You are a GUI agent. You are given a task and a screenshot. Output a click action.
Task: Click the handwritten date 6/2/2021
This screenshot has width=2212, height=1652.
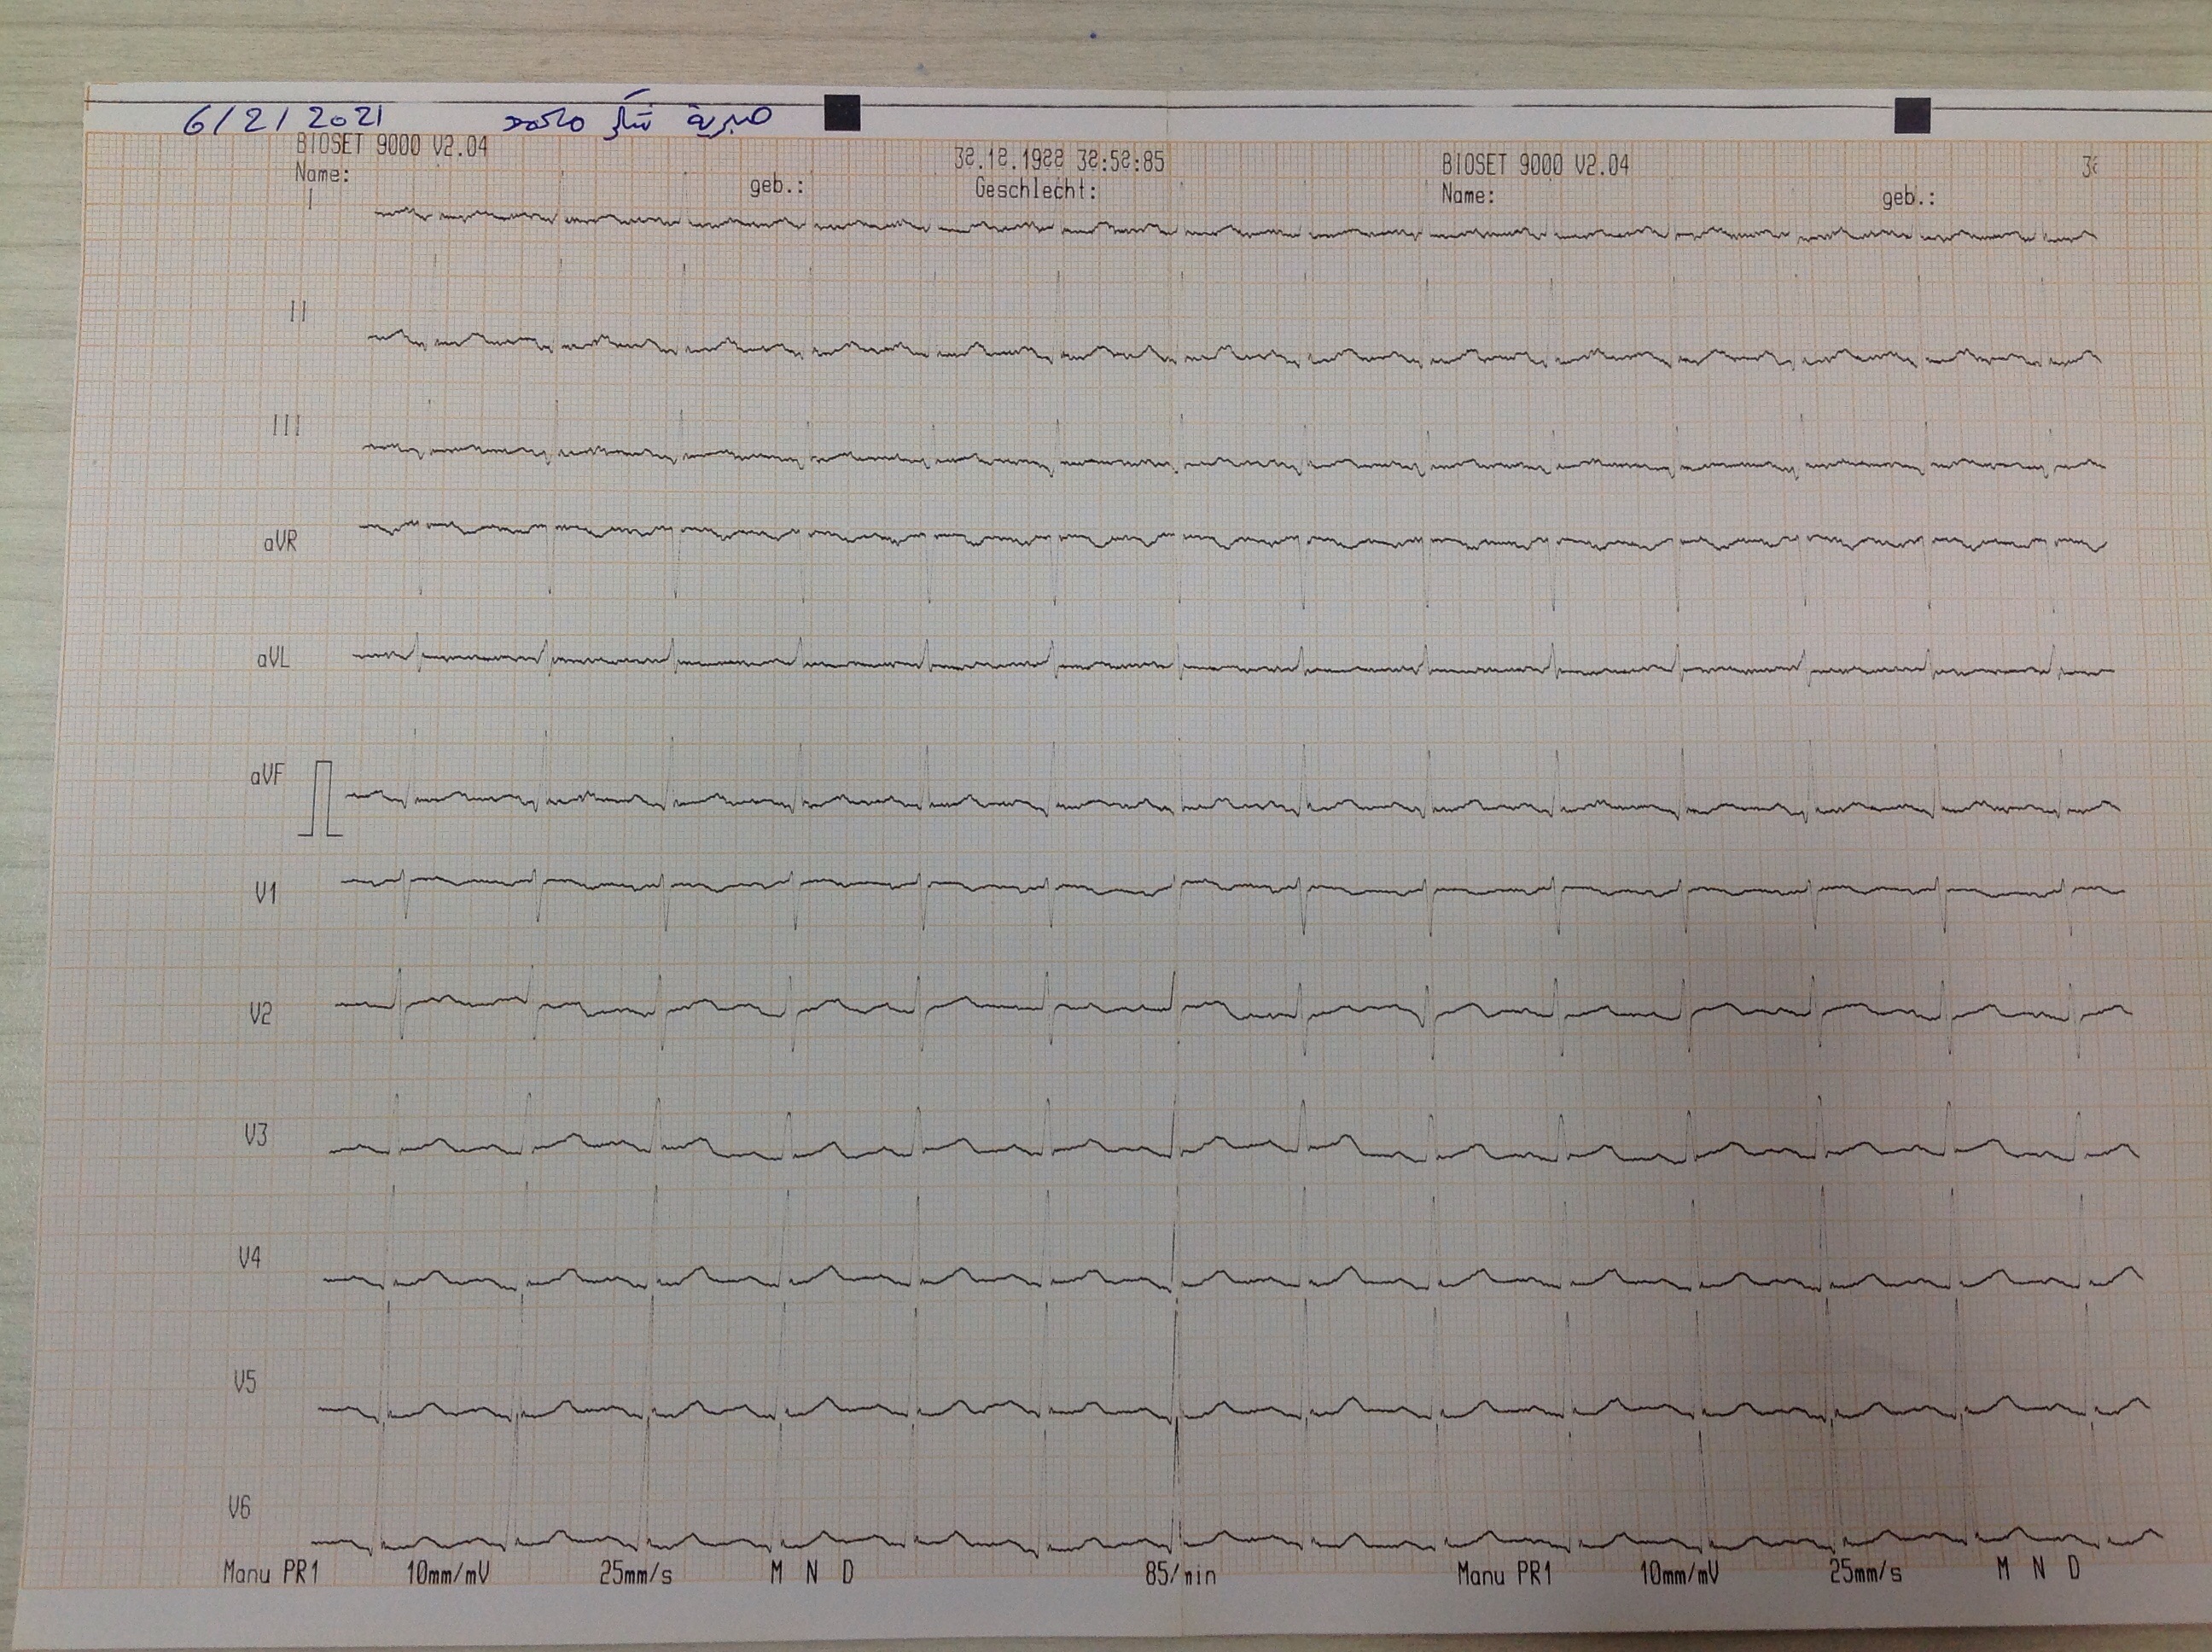pos(284,119)
